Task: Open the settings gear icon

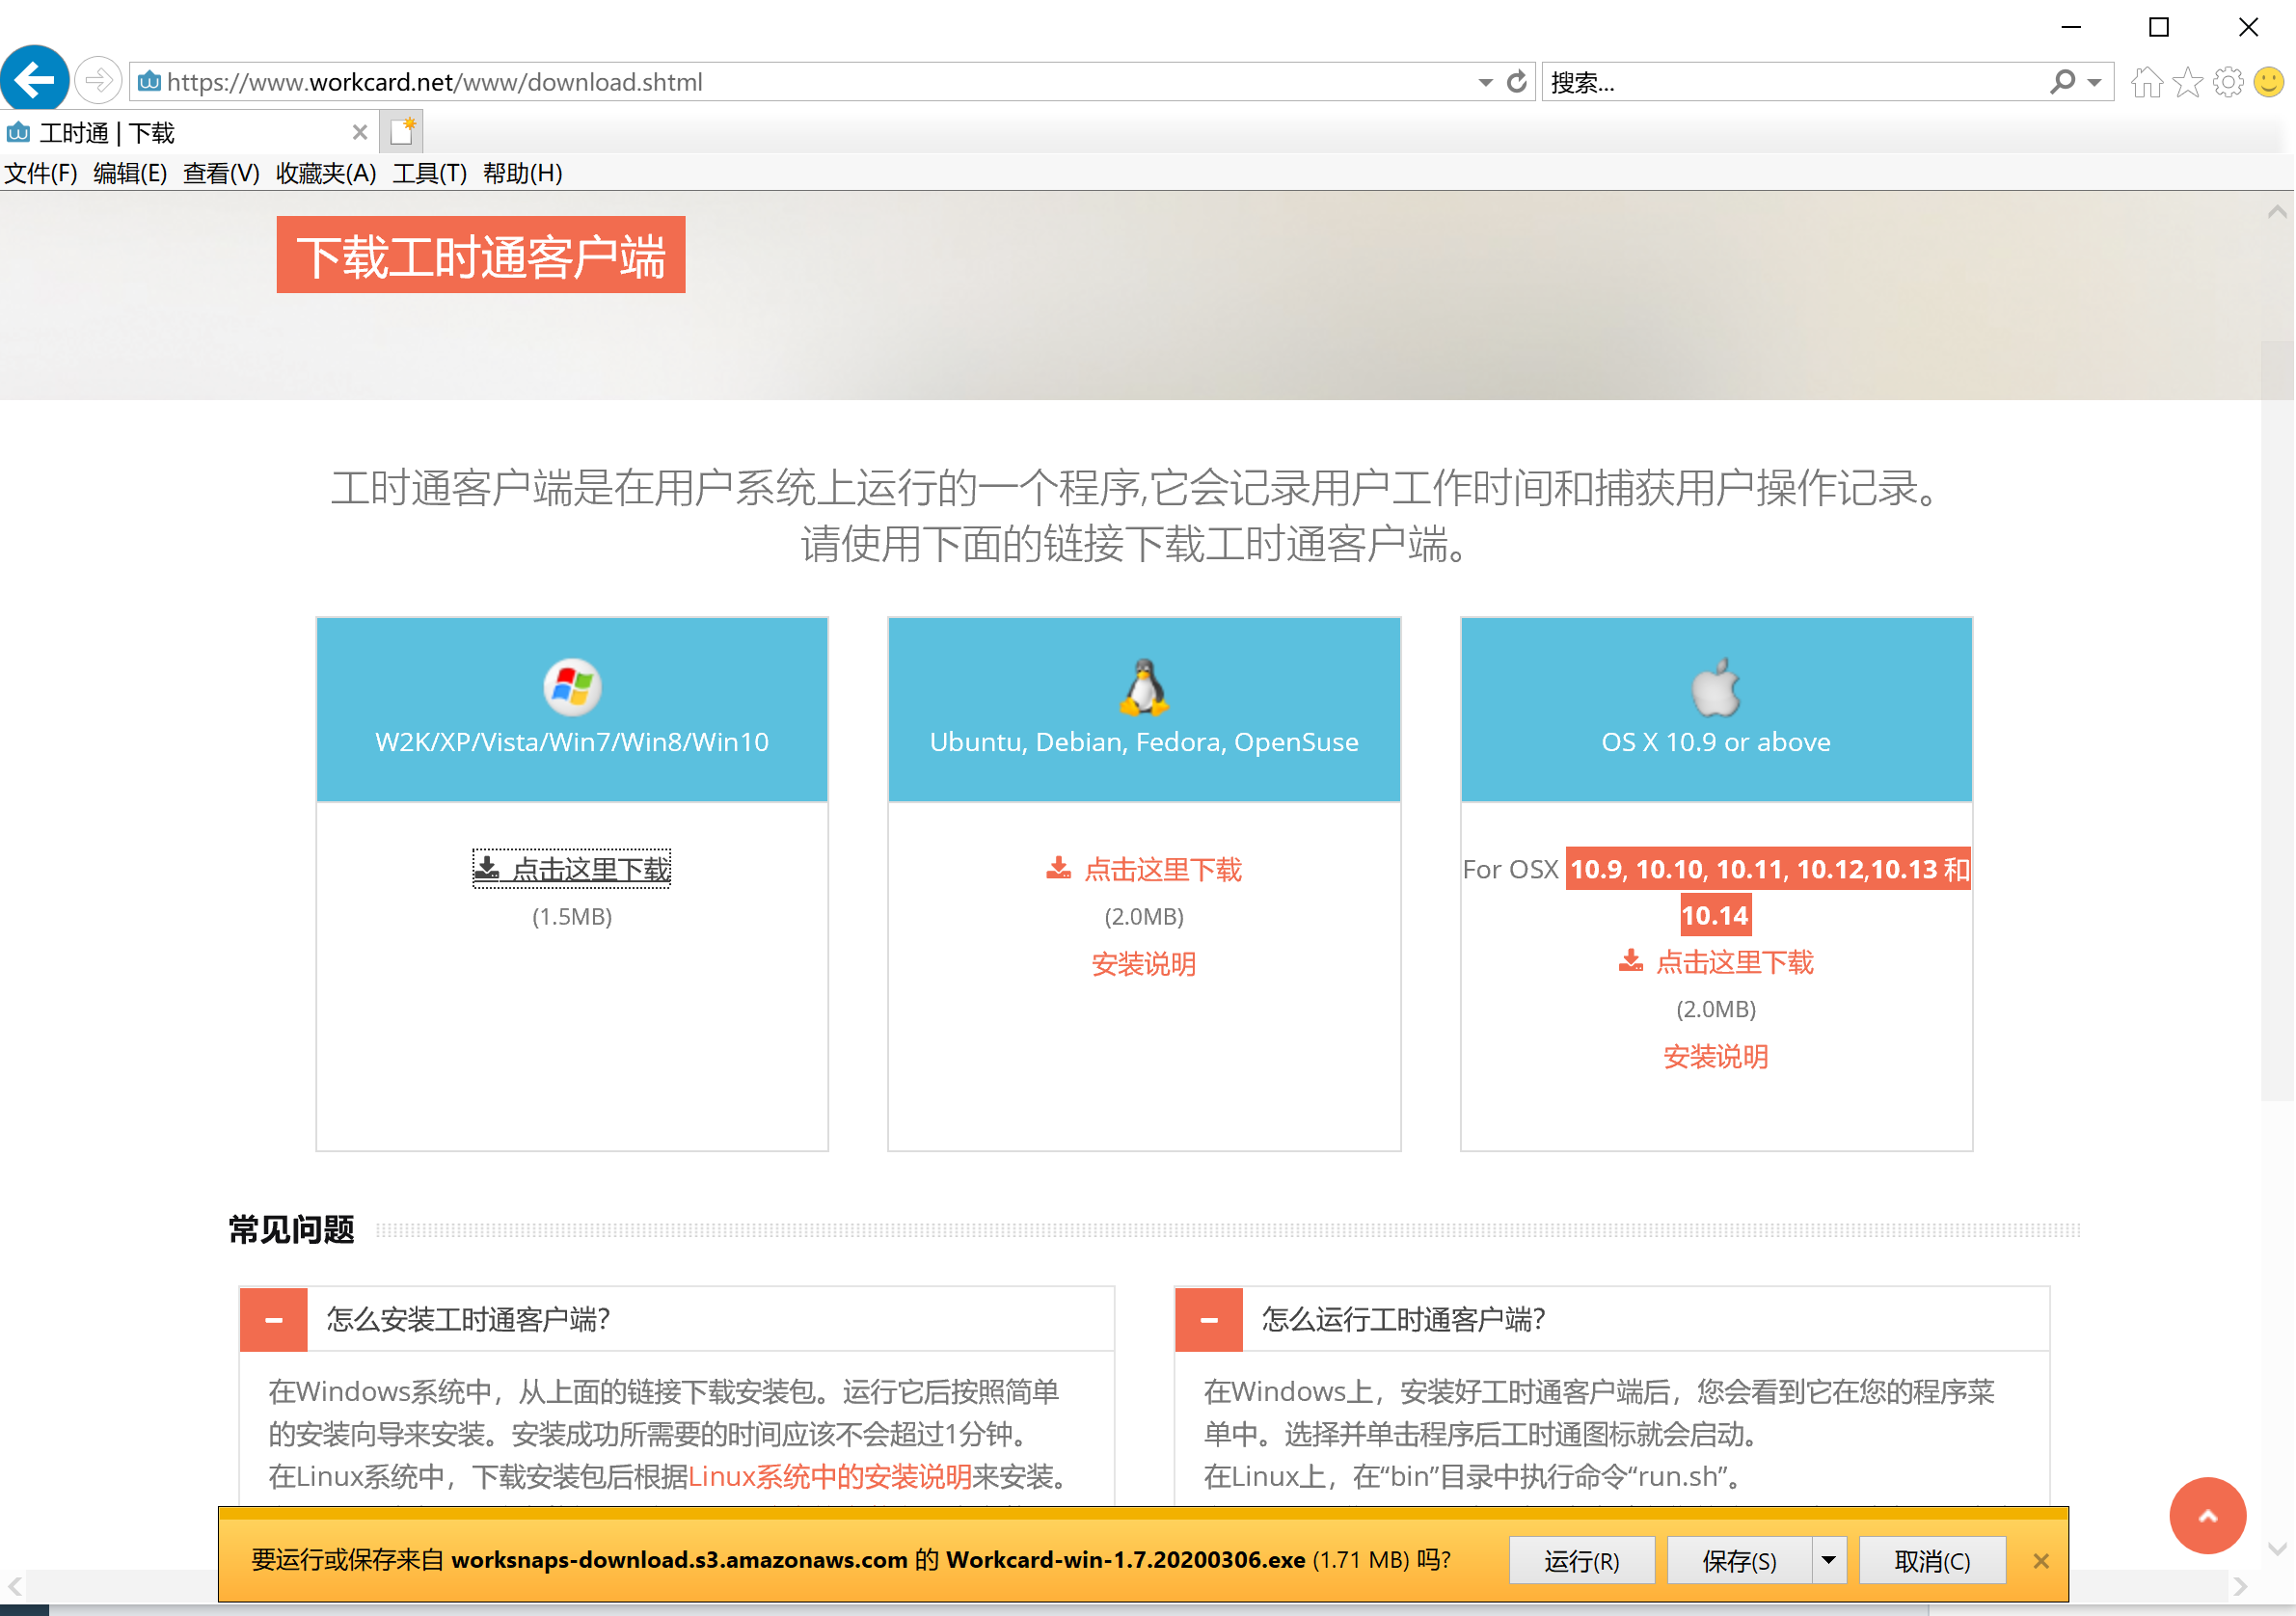Action: (2227, 82)
